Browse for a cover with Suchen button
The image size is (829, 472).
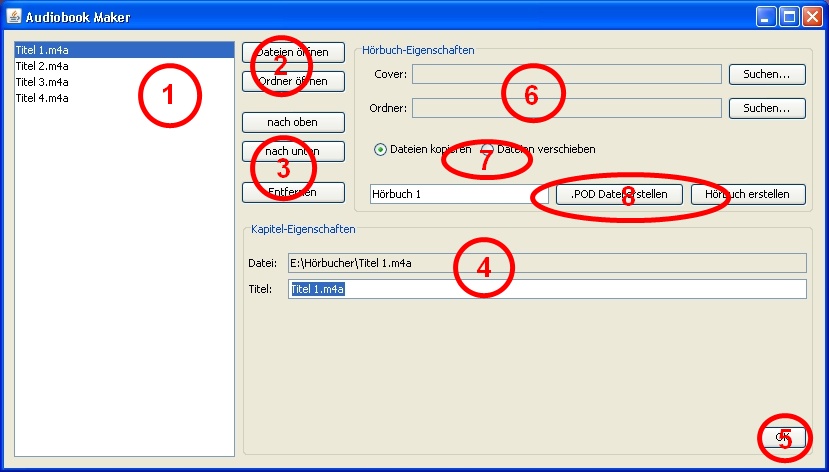click(767, 74)
